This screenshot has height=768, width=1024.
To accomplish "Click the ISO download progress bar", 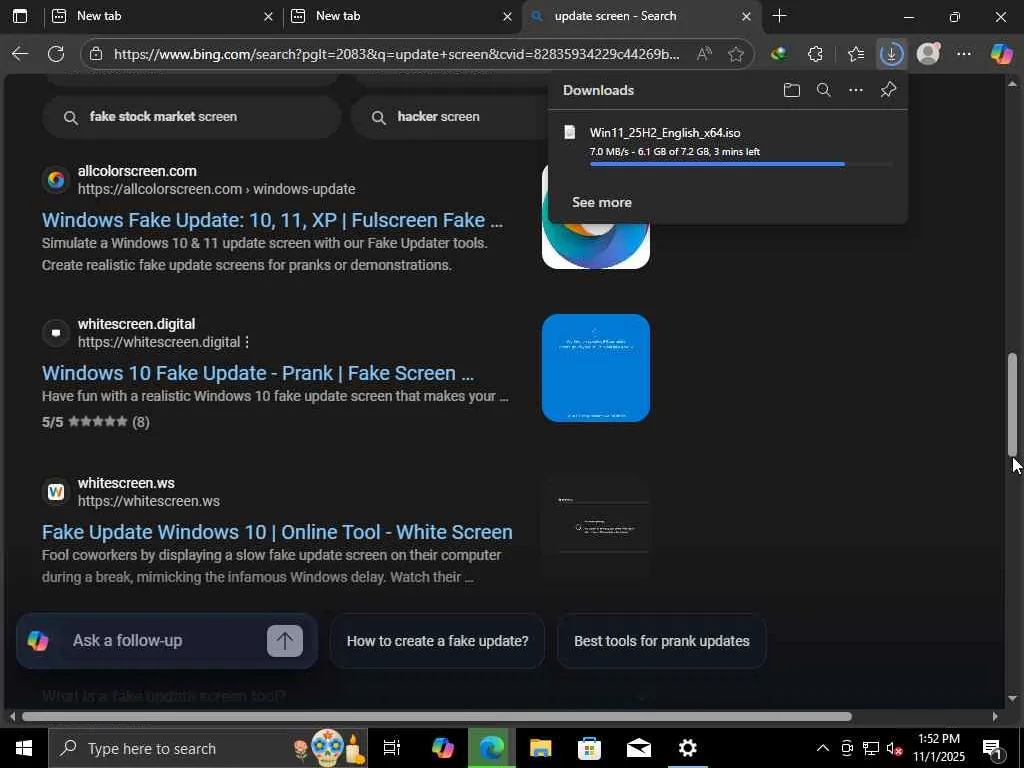I will pyautogui.click(x=740, y=164).
